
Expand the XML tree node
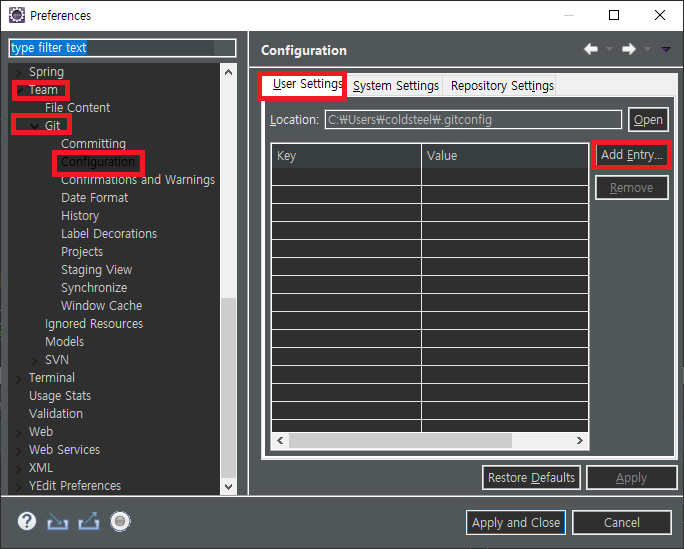(x=18, y=469)
